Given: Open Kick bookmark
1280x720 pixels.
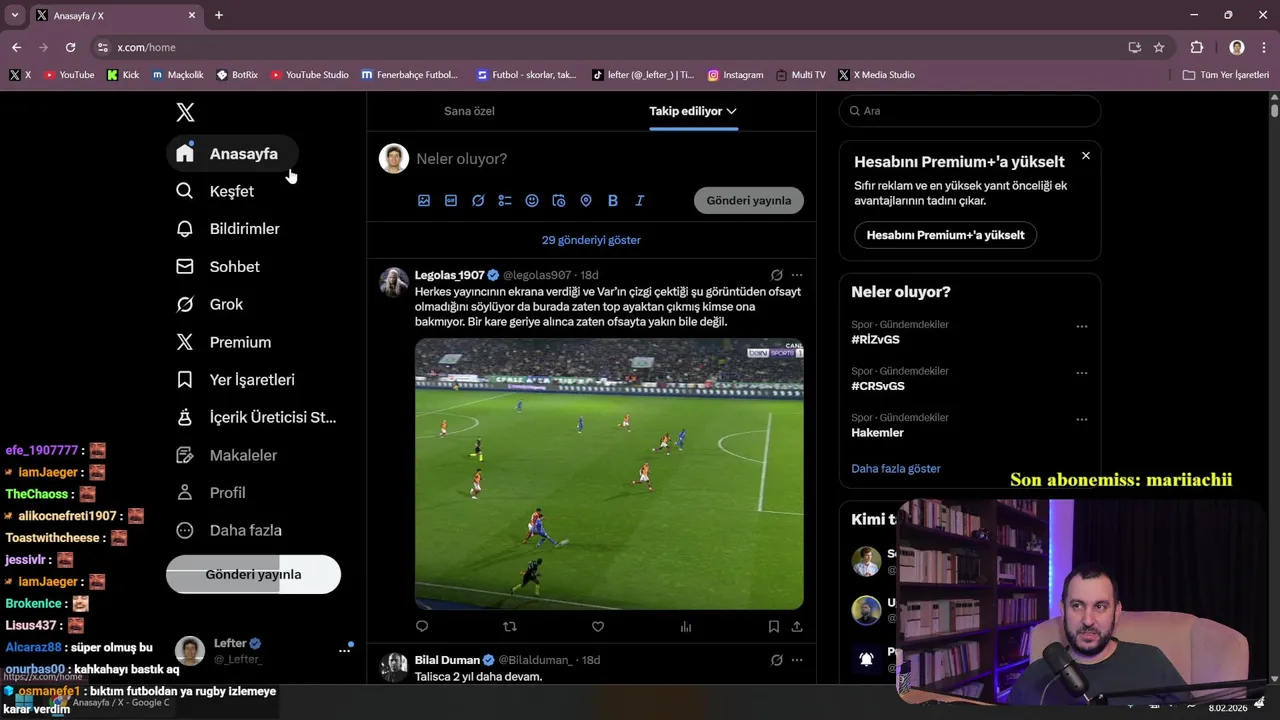Looking at the screenshot, I should point(123,75).
